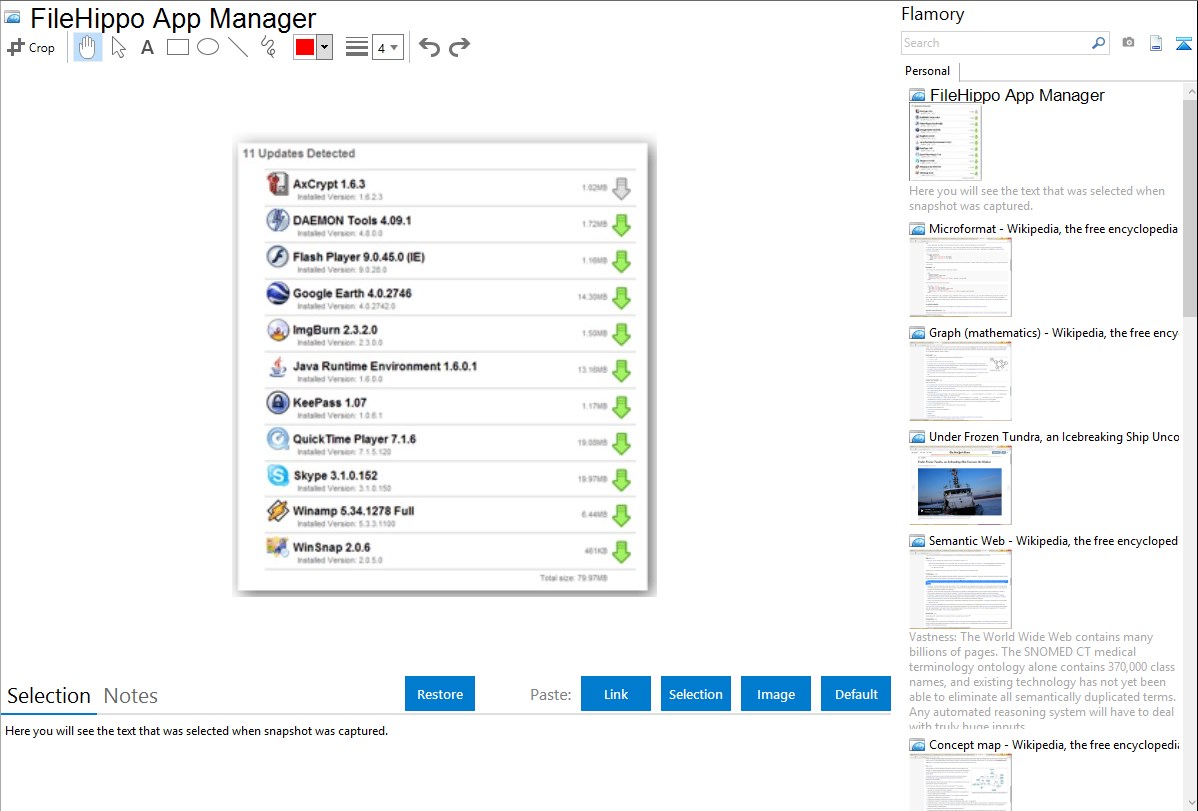Switch to the Personal tab
The height and width of the screenshot is (811, 1198).
click(x=927, y=70)
